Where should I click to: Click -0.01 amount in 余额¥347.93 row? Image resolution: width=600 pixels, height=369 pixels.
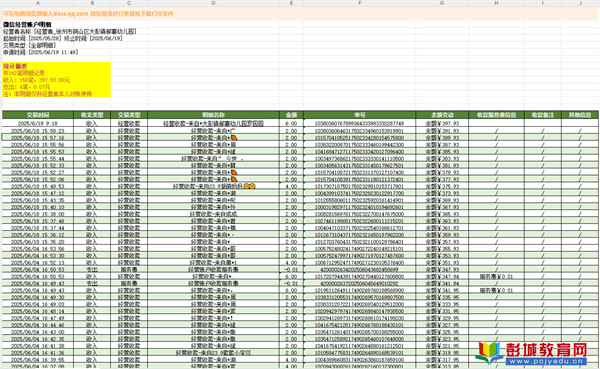tap(291, 269)
